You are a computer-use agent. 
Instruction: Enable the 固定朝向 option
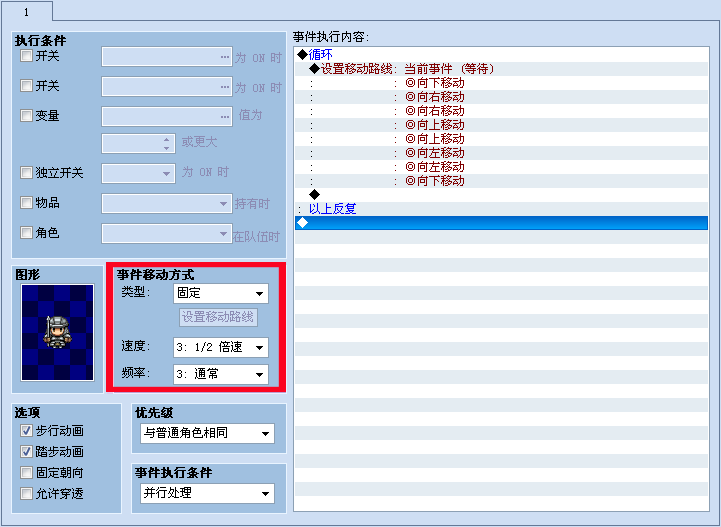tap(26, 473)
